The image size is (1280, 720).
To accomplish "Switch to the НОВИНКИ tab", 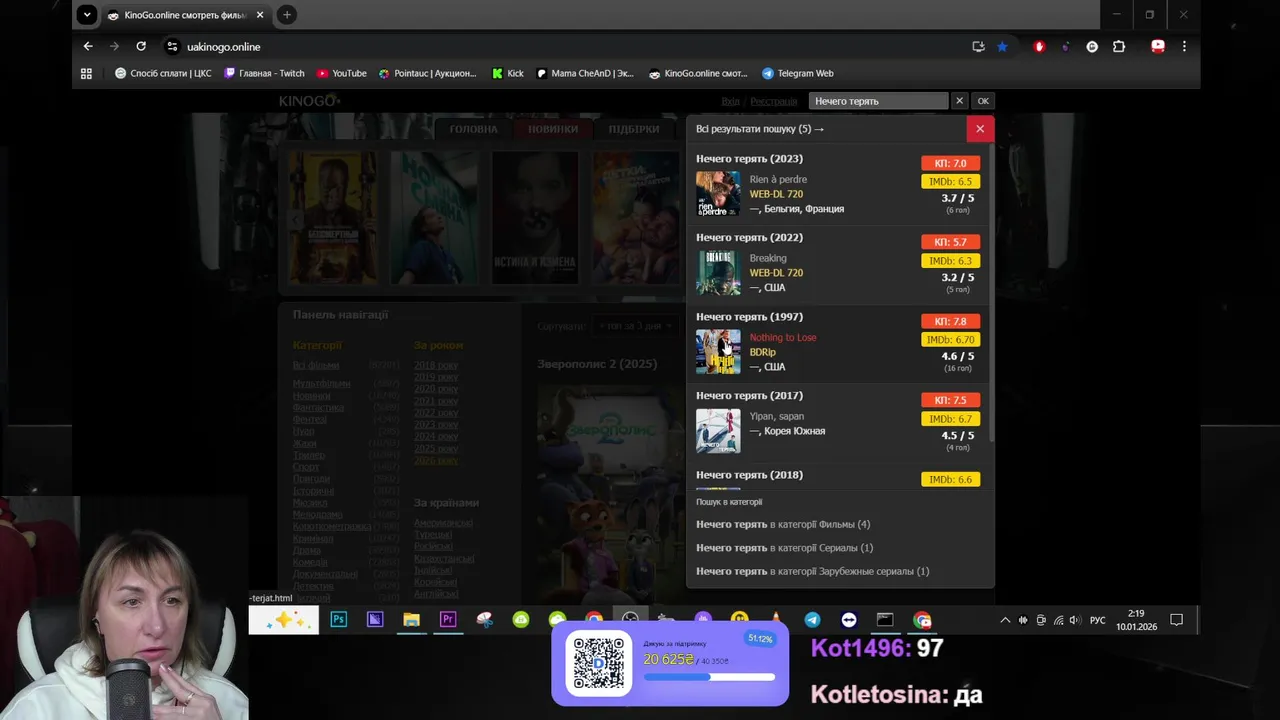I will [x=553, y=129].
